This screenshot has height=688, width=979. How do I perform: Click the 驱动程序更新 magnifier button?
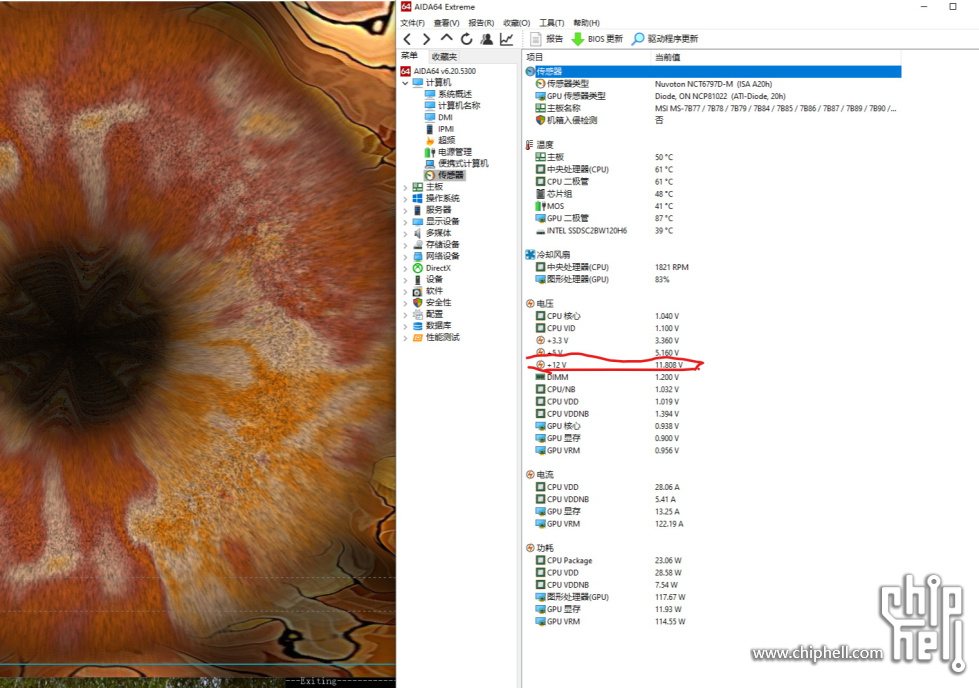665,39
